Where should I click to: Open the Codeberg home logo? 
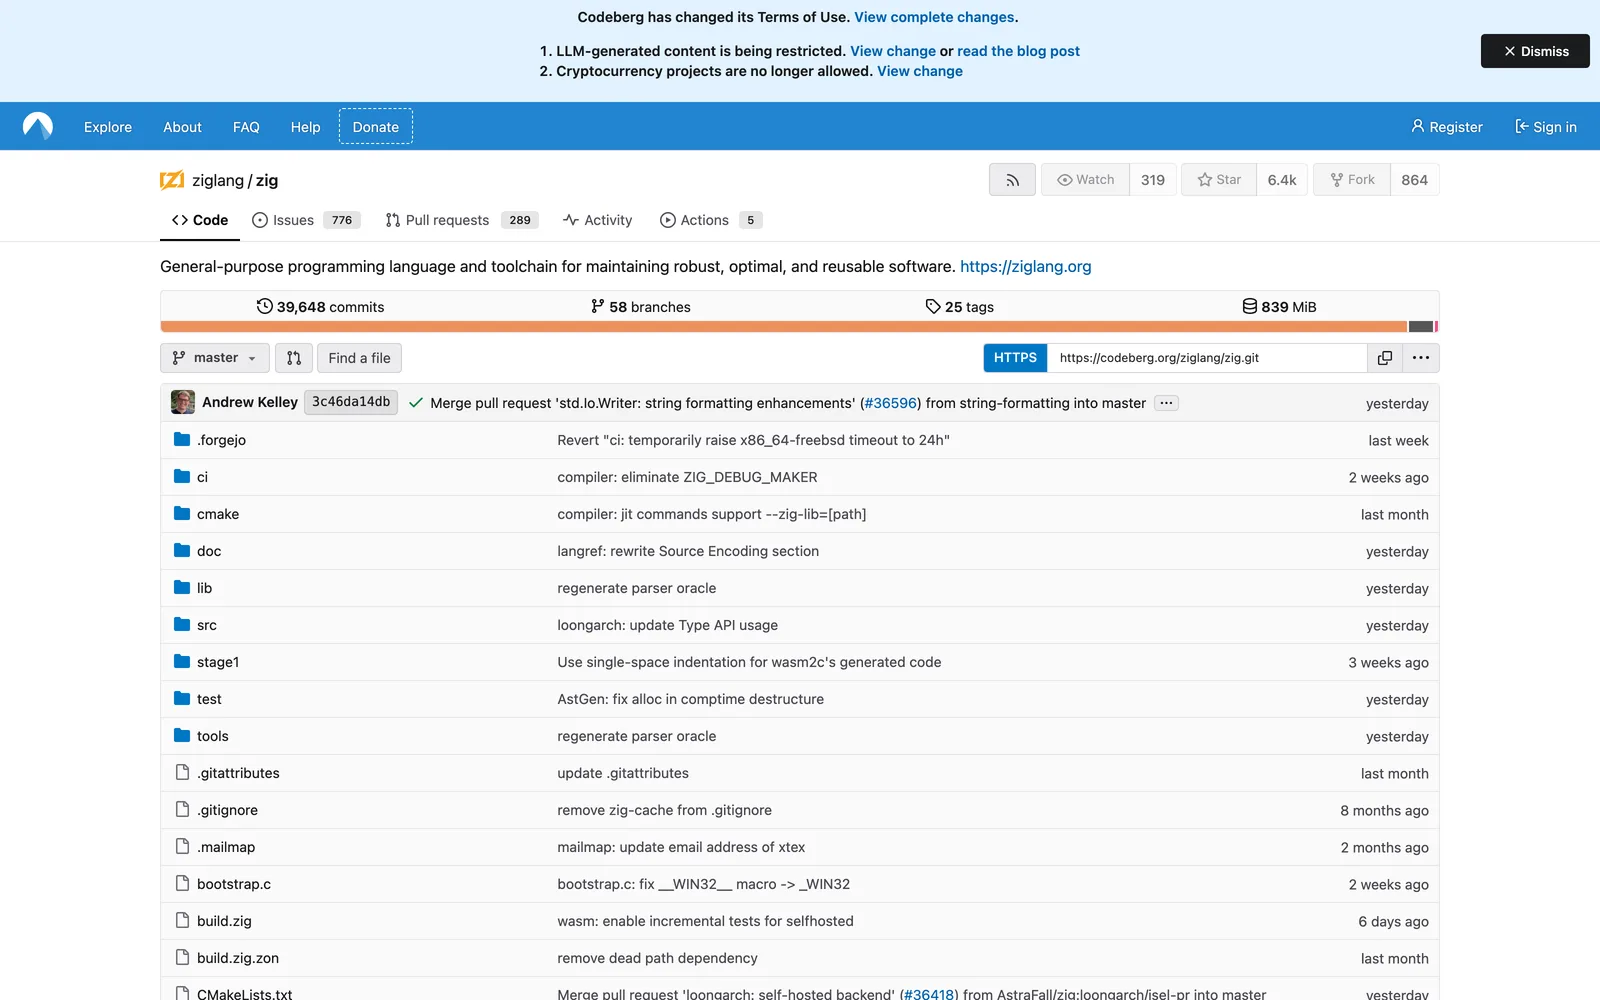click(38, 126)
